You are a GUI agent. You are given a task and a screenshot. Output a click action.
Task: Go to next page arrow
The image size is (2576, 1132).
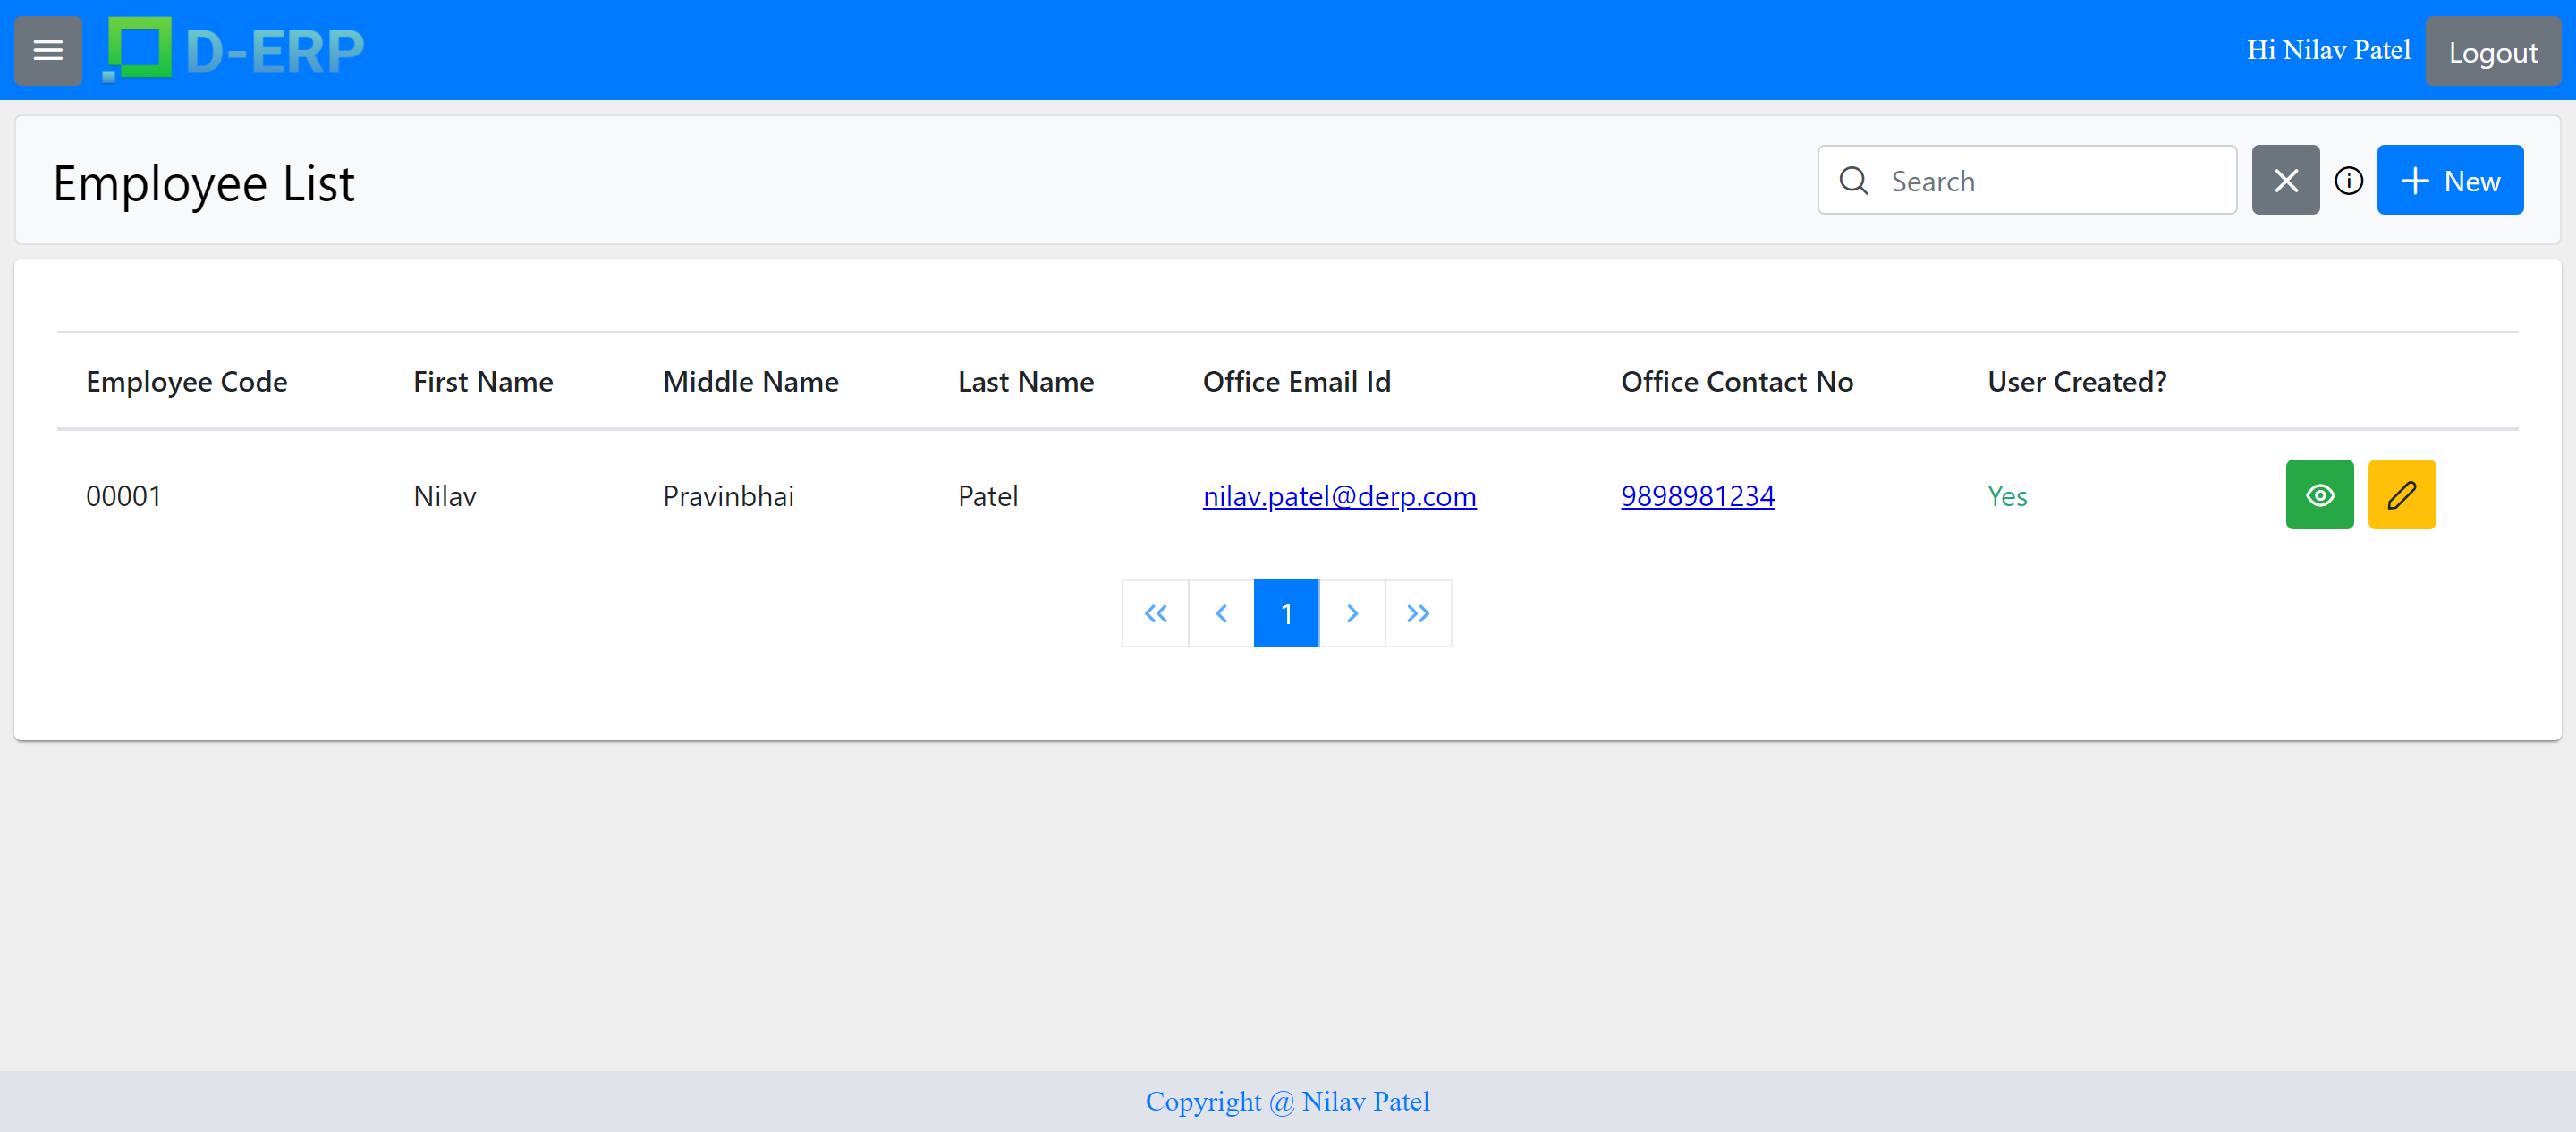click(x=1352, y=613)
